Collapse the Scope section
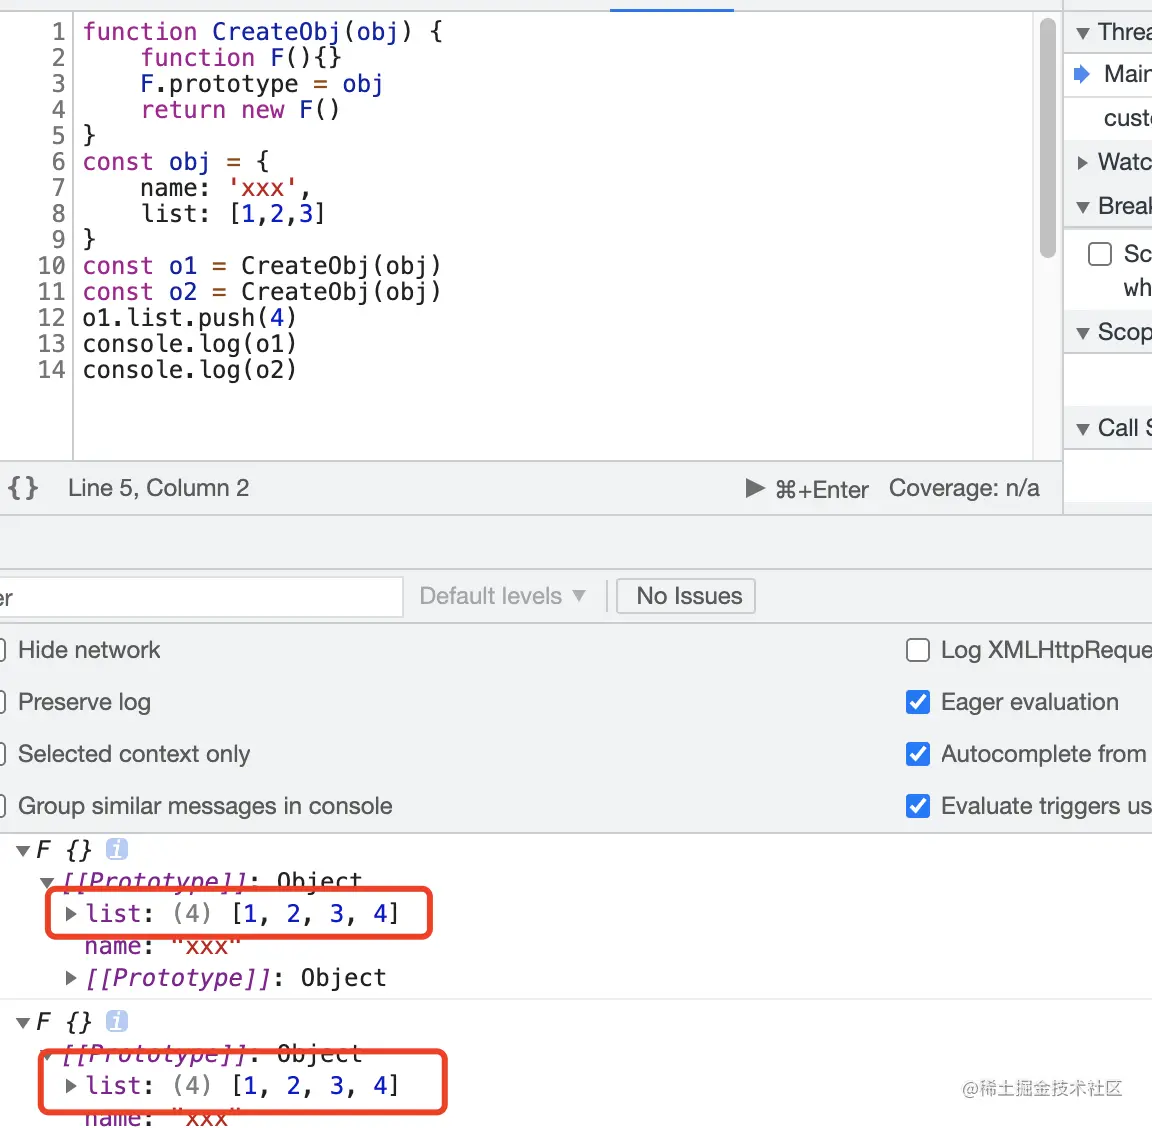The image size is (1152, 1128). [x=1082, y=333]
